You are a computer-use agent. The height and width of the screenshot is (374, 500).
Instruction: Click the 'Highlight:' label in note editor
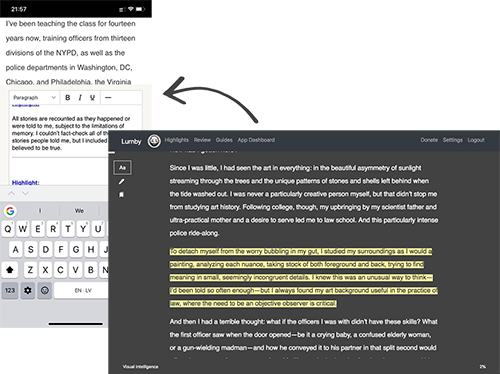(x=25, y=183)
